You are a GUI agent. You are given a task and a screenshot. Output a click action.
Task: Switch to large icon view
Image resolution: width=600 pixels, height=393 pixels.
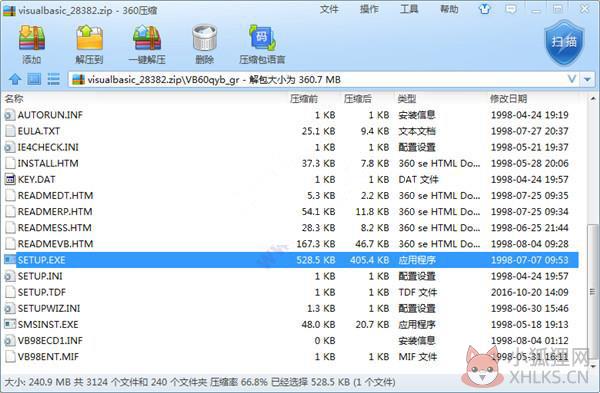click(34, 79)
